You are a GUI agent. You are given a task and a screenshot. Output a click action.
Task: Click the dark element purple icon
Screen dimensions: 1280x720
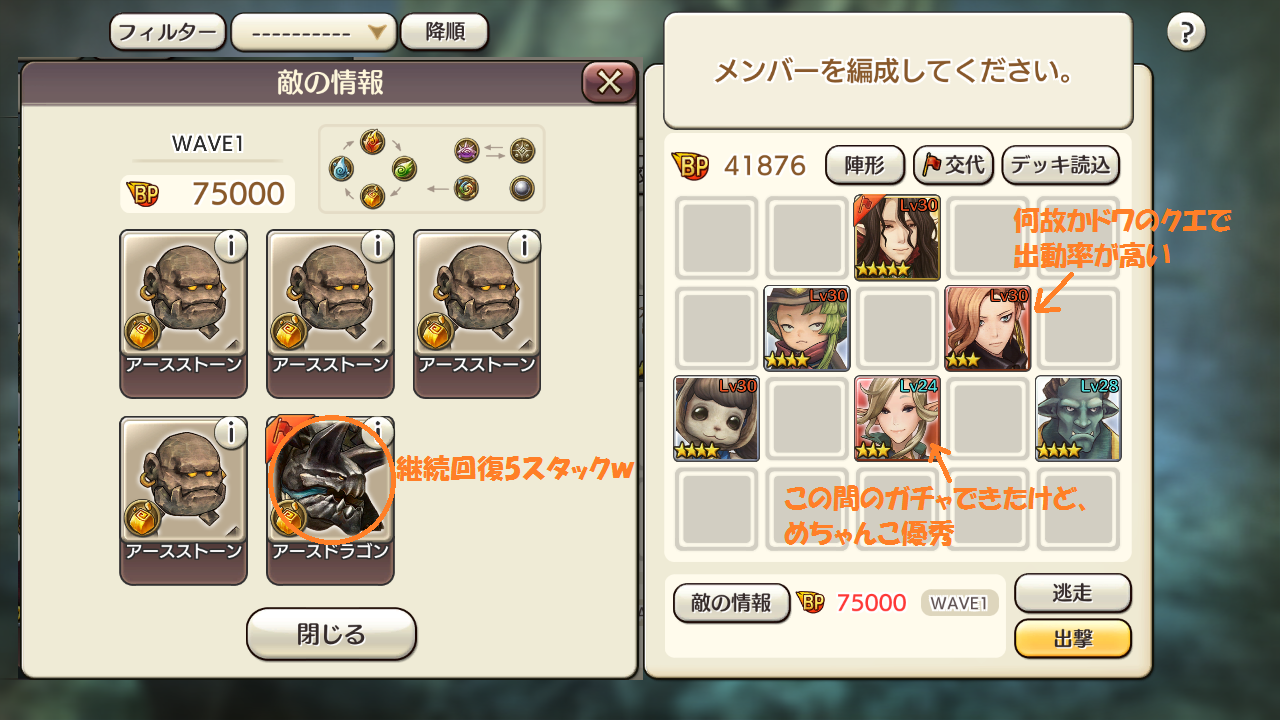467,151
